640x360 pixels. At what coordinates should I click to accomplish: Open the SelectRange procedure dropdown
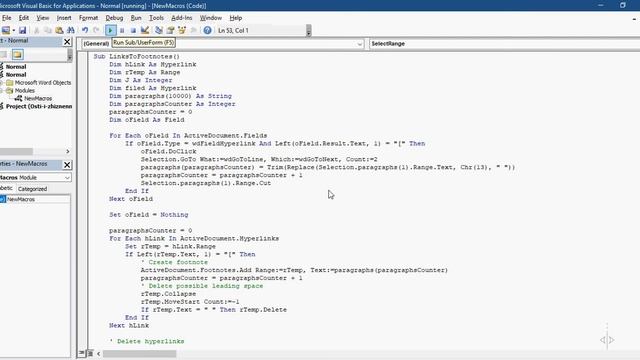504,44
